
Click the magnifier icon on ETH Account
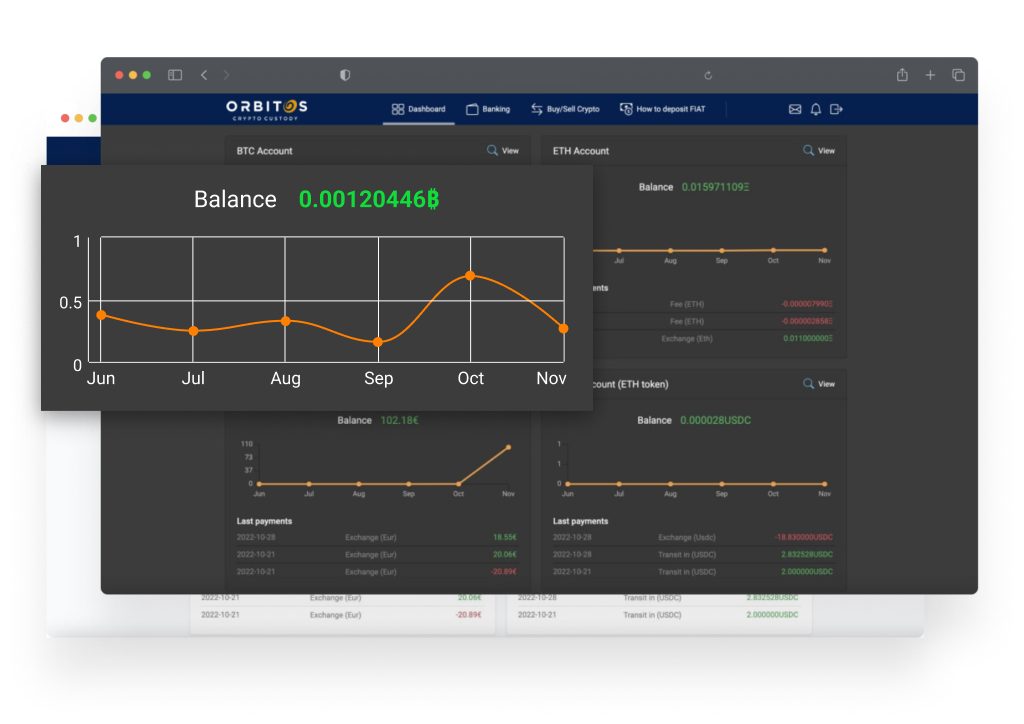(808, 150)
